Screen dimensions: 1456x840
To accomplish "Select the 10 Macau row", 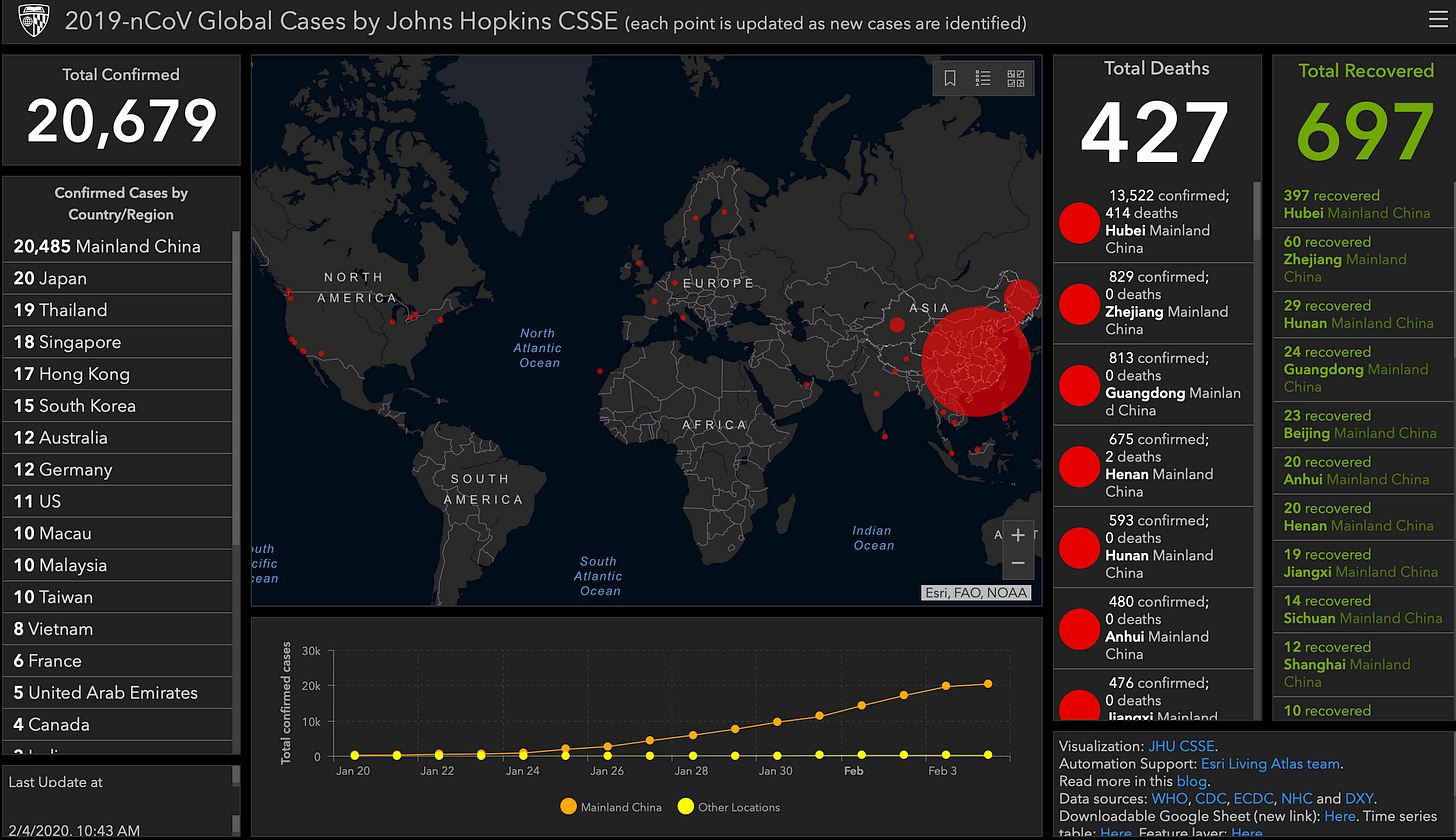I will pos(118,533).
